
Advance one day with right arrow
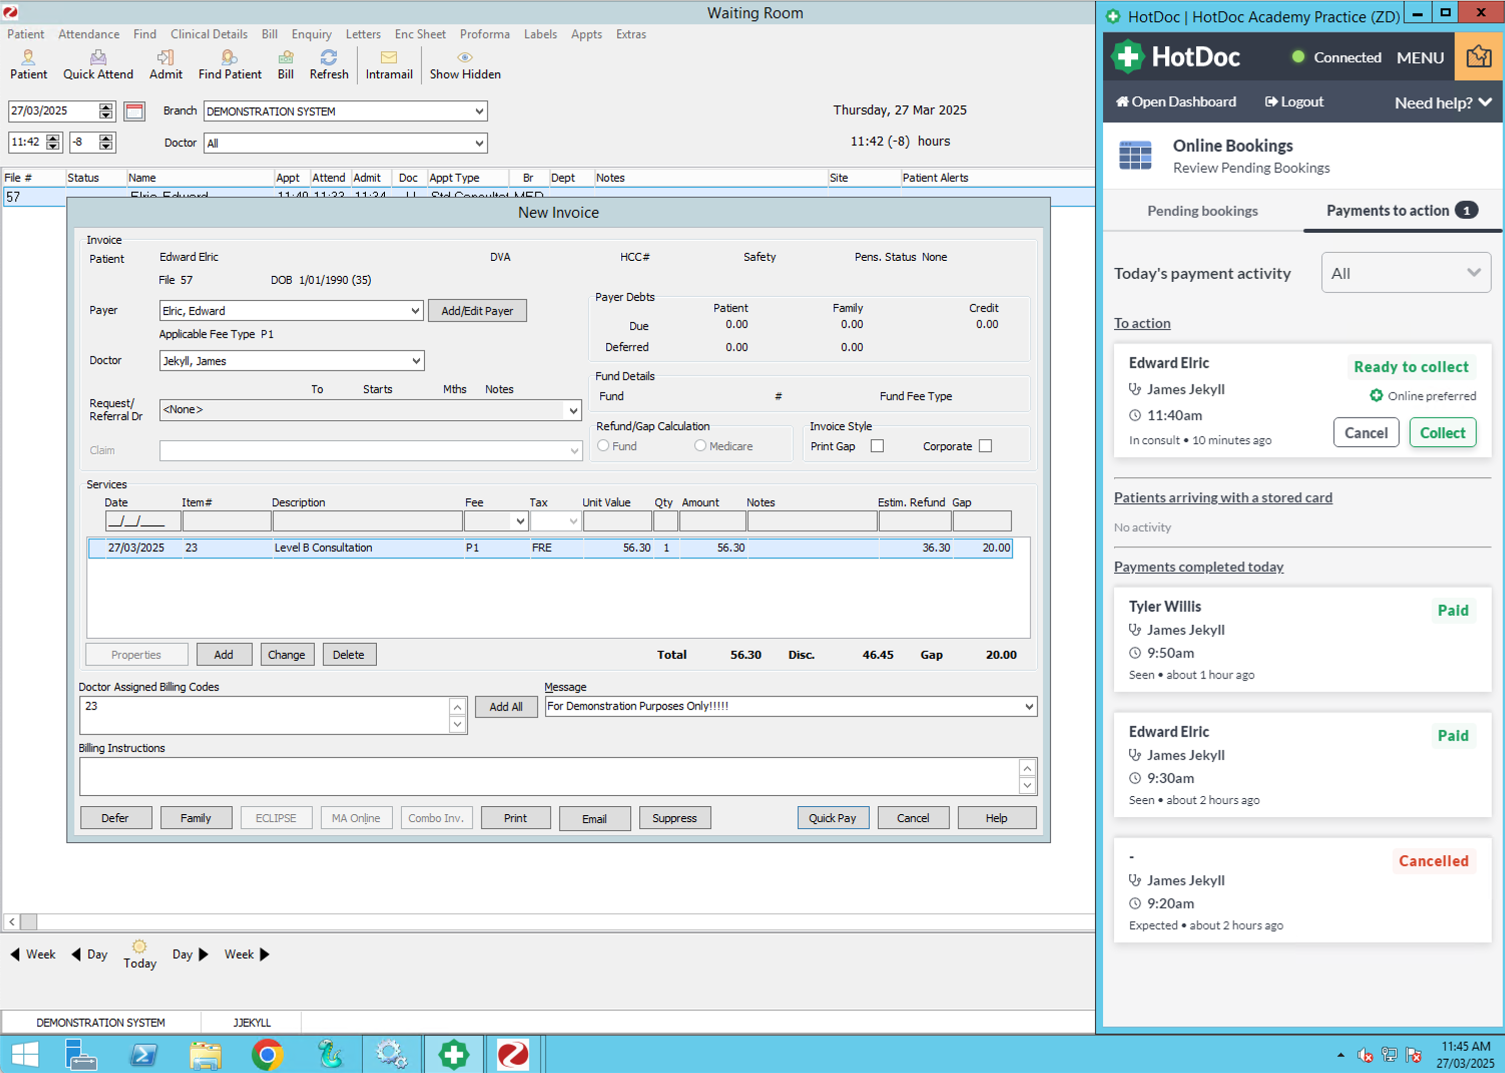coord(190,955)
